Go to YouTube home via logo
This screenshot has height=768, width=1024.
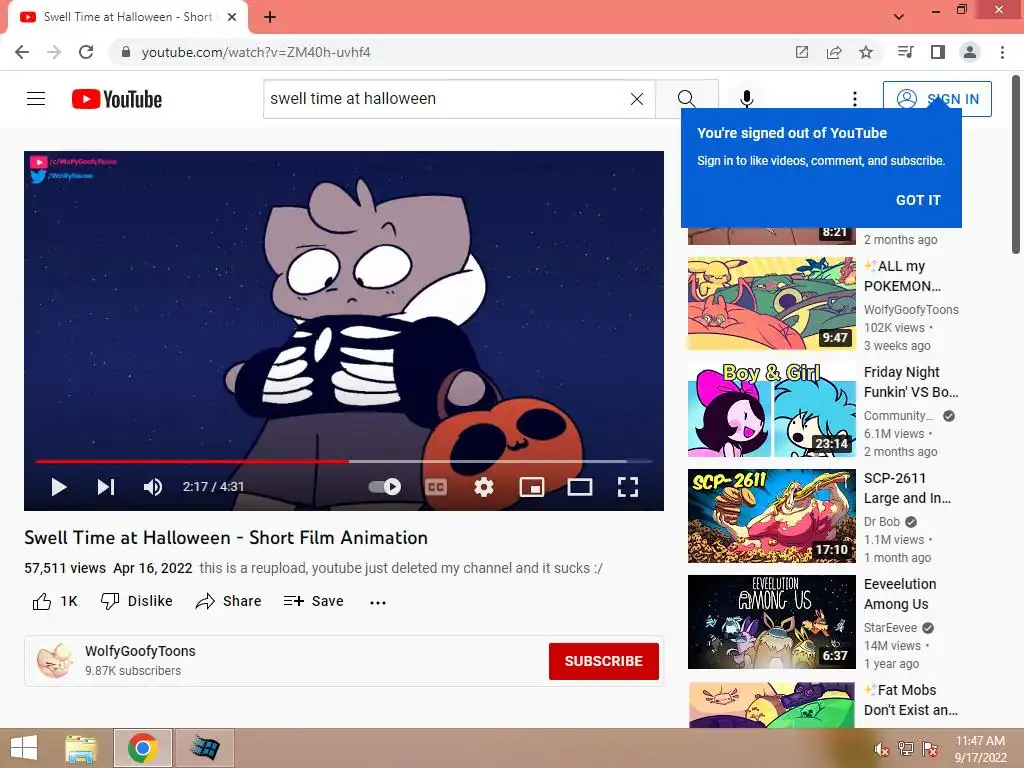[x=117, y=99]
